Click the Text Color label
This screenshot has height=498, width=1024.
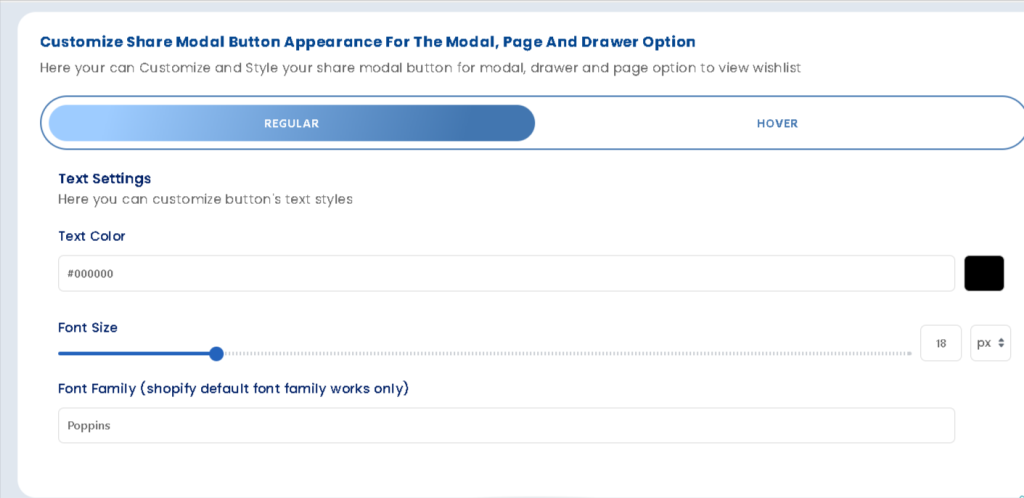(92, 236)
